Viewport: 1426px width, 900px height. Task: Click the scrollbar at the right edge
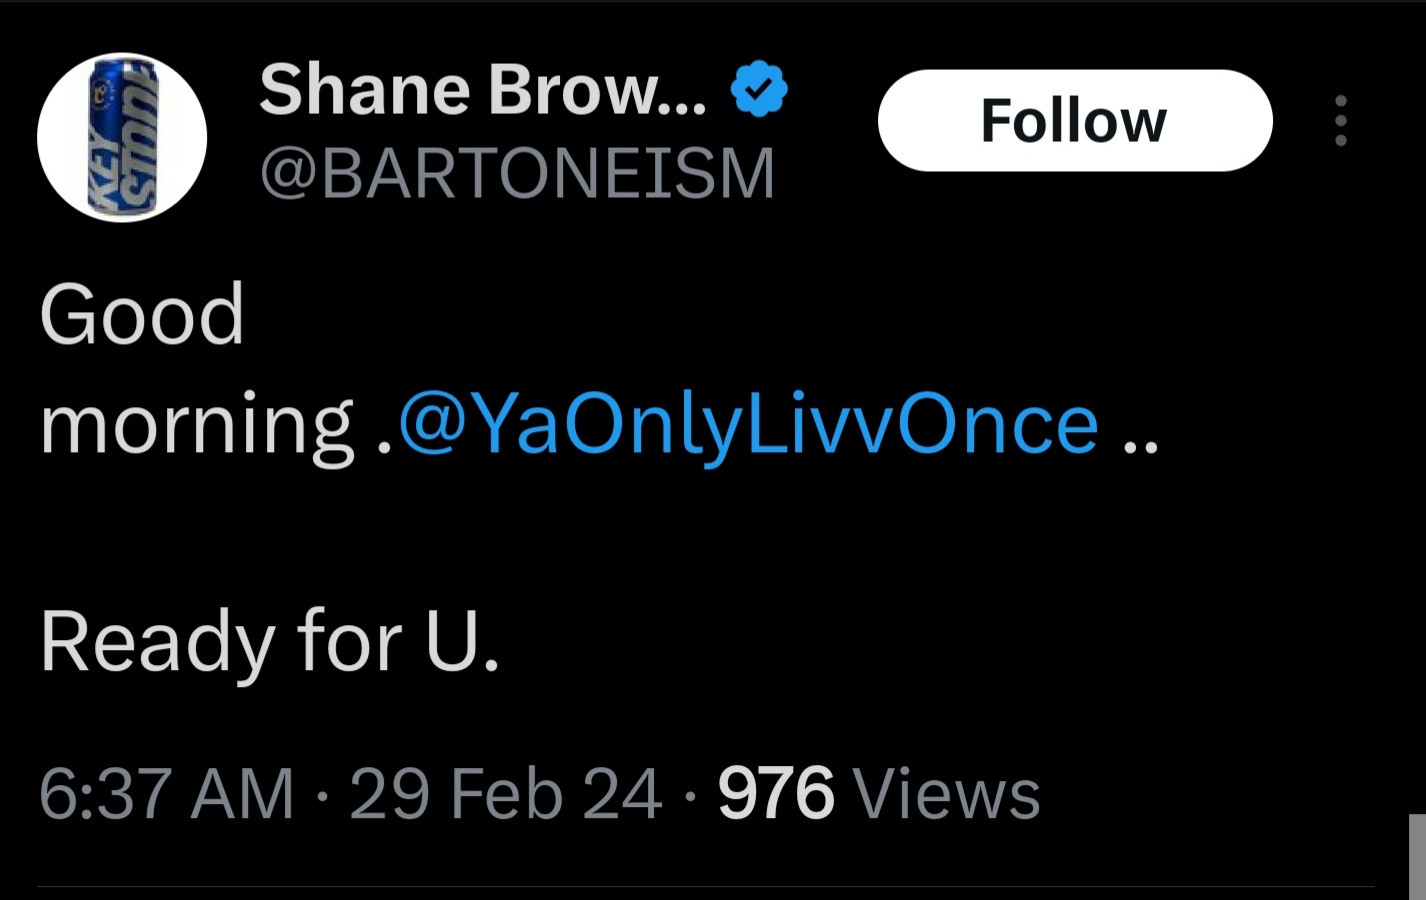(1417, 855)
